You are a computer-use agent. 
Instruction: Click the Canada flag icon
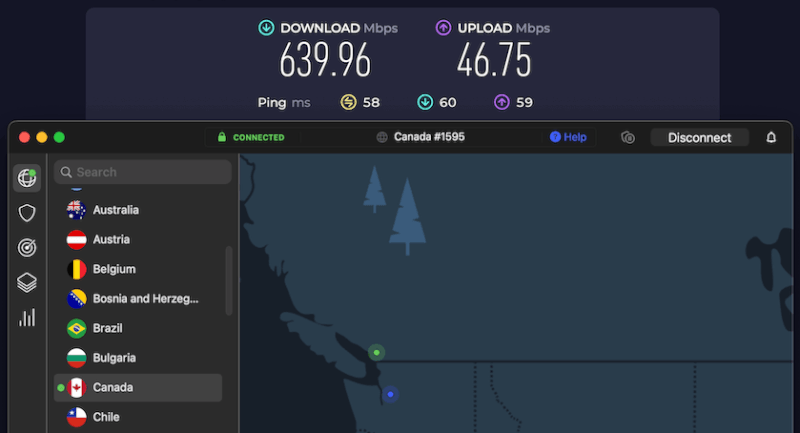click(77, 388)
